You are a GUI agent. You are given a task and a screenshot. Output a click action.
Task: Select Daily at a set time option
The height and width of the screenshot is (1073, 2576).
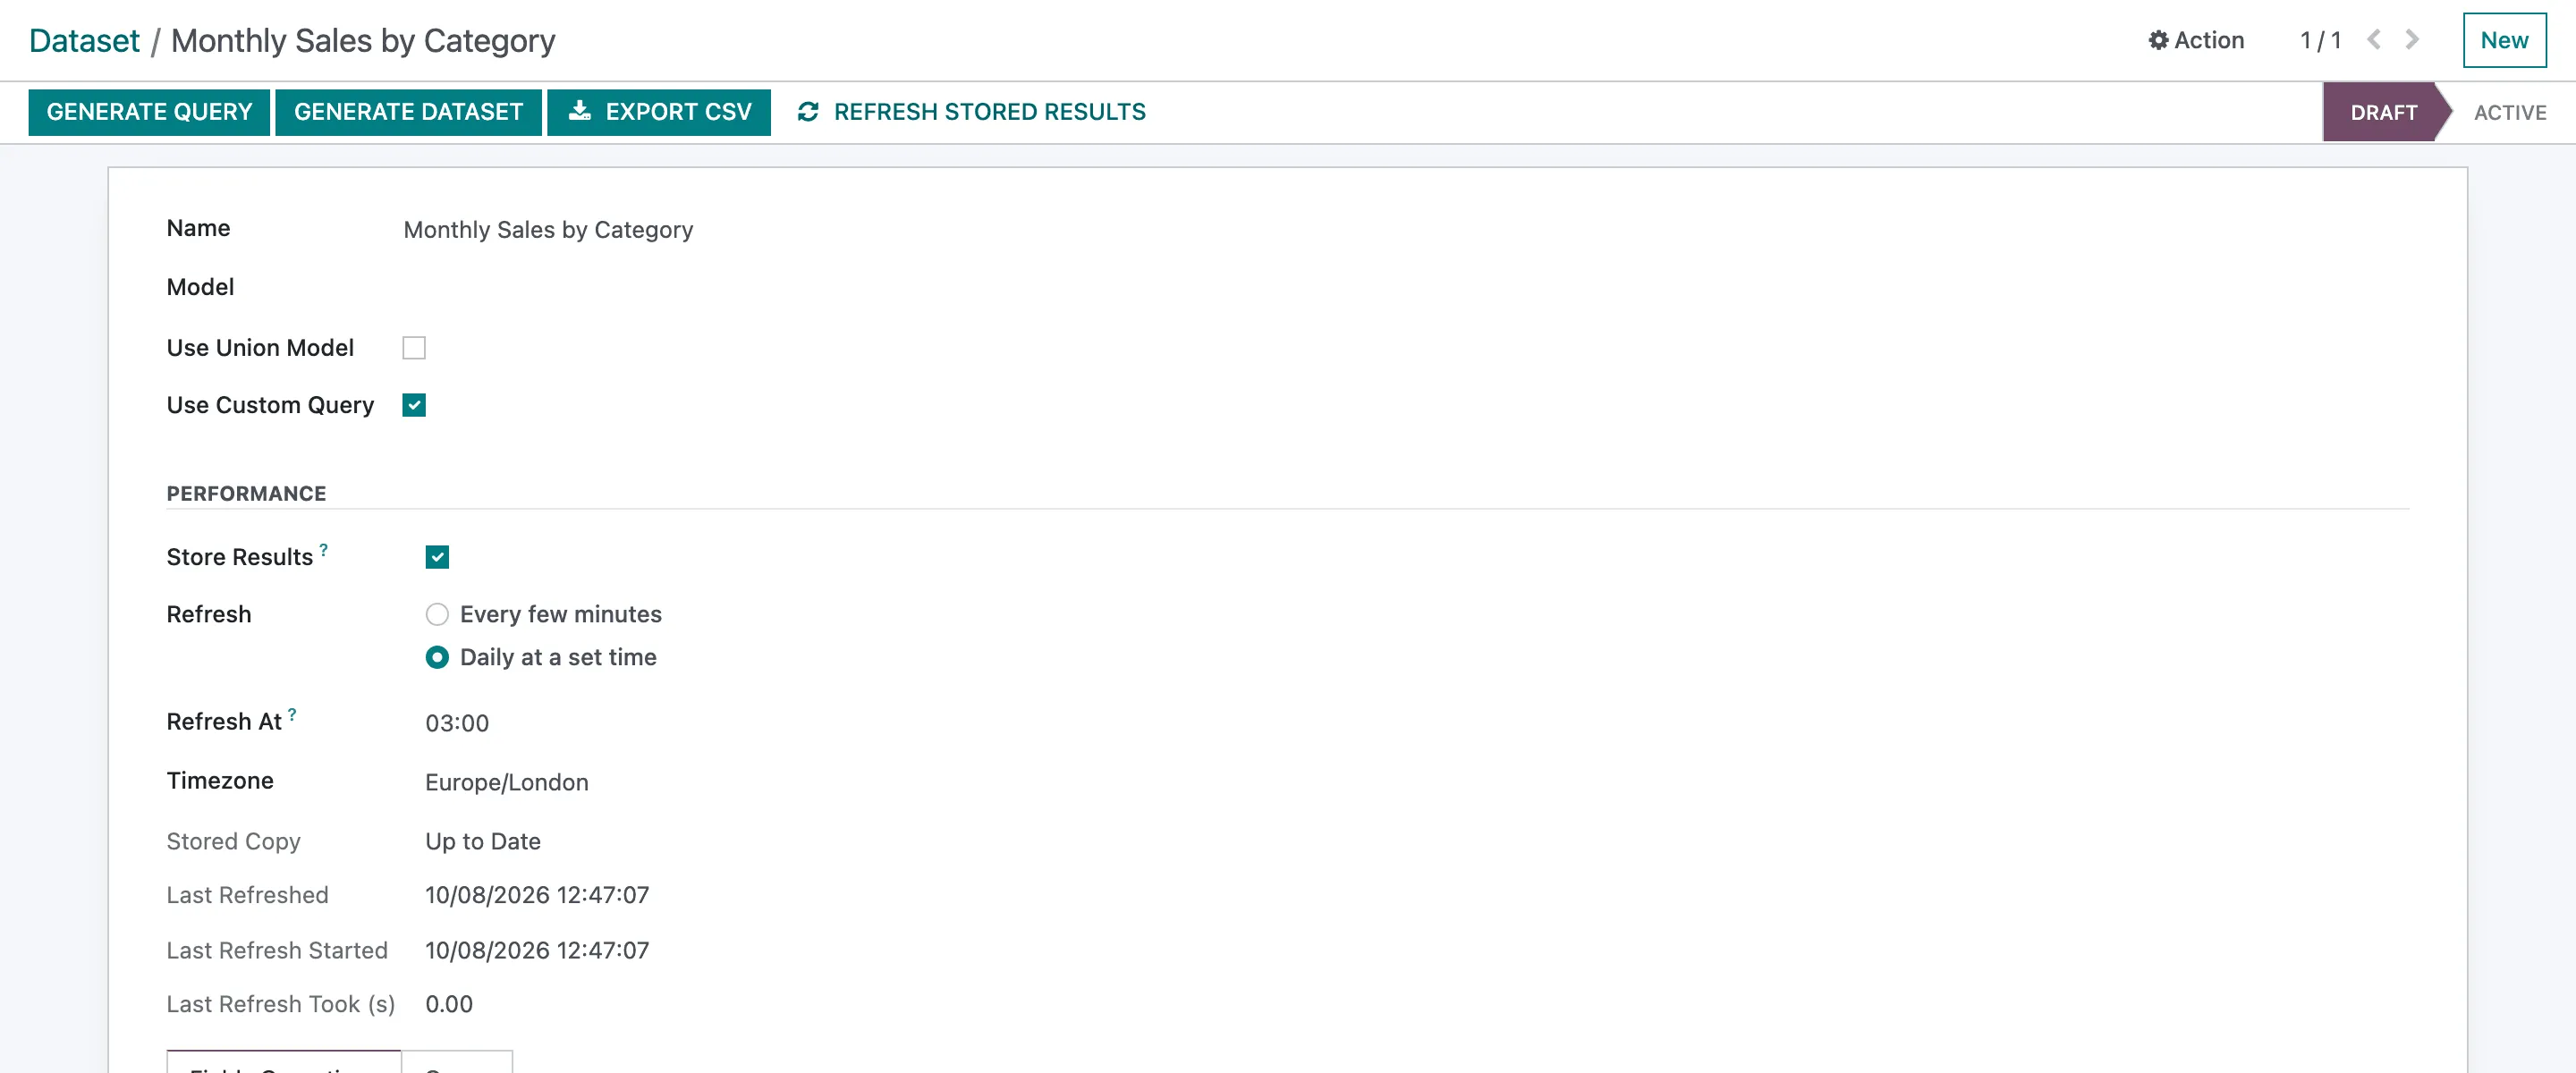pos(437,657)
